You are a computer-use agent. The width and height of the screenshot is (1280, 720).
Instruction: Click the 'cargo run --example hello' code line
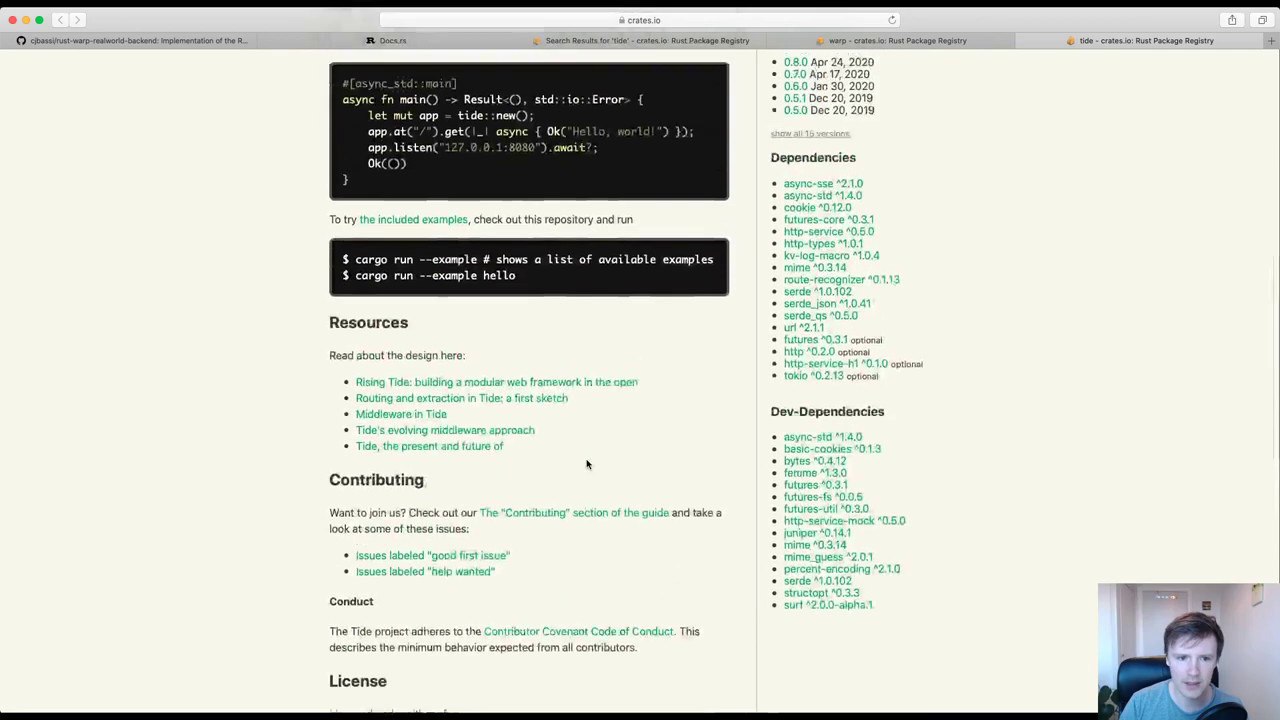[x=429, y=276]
